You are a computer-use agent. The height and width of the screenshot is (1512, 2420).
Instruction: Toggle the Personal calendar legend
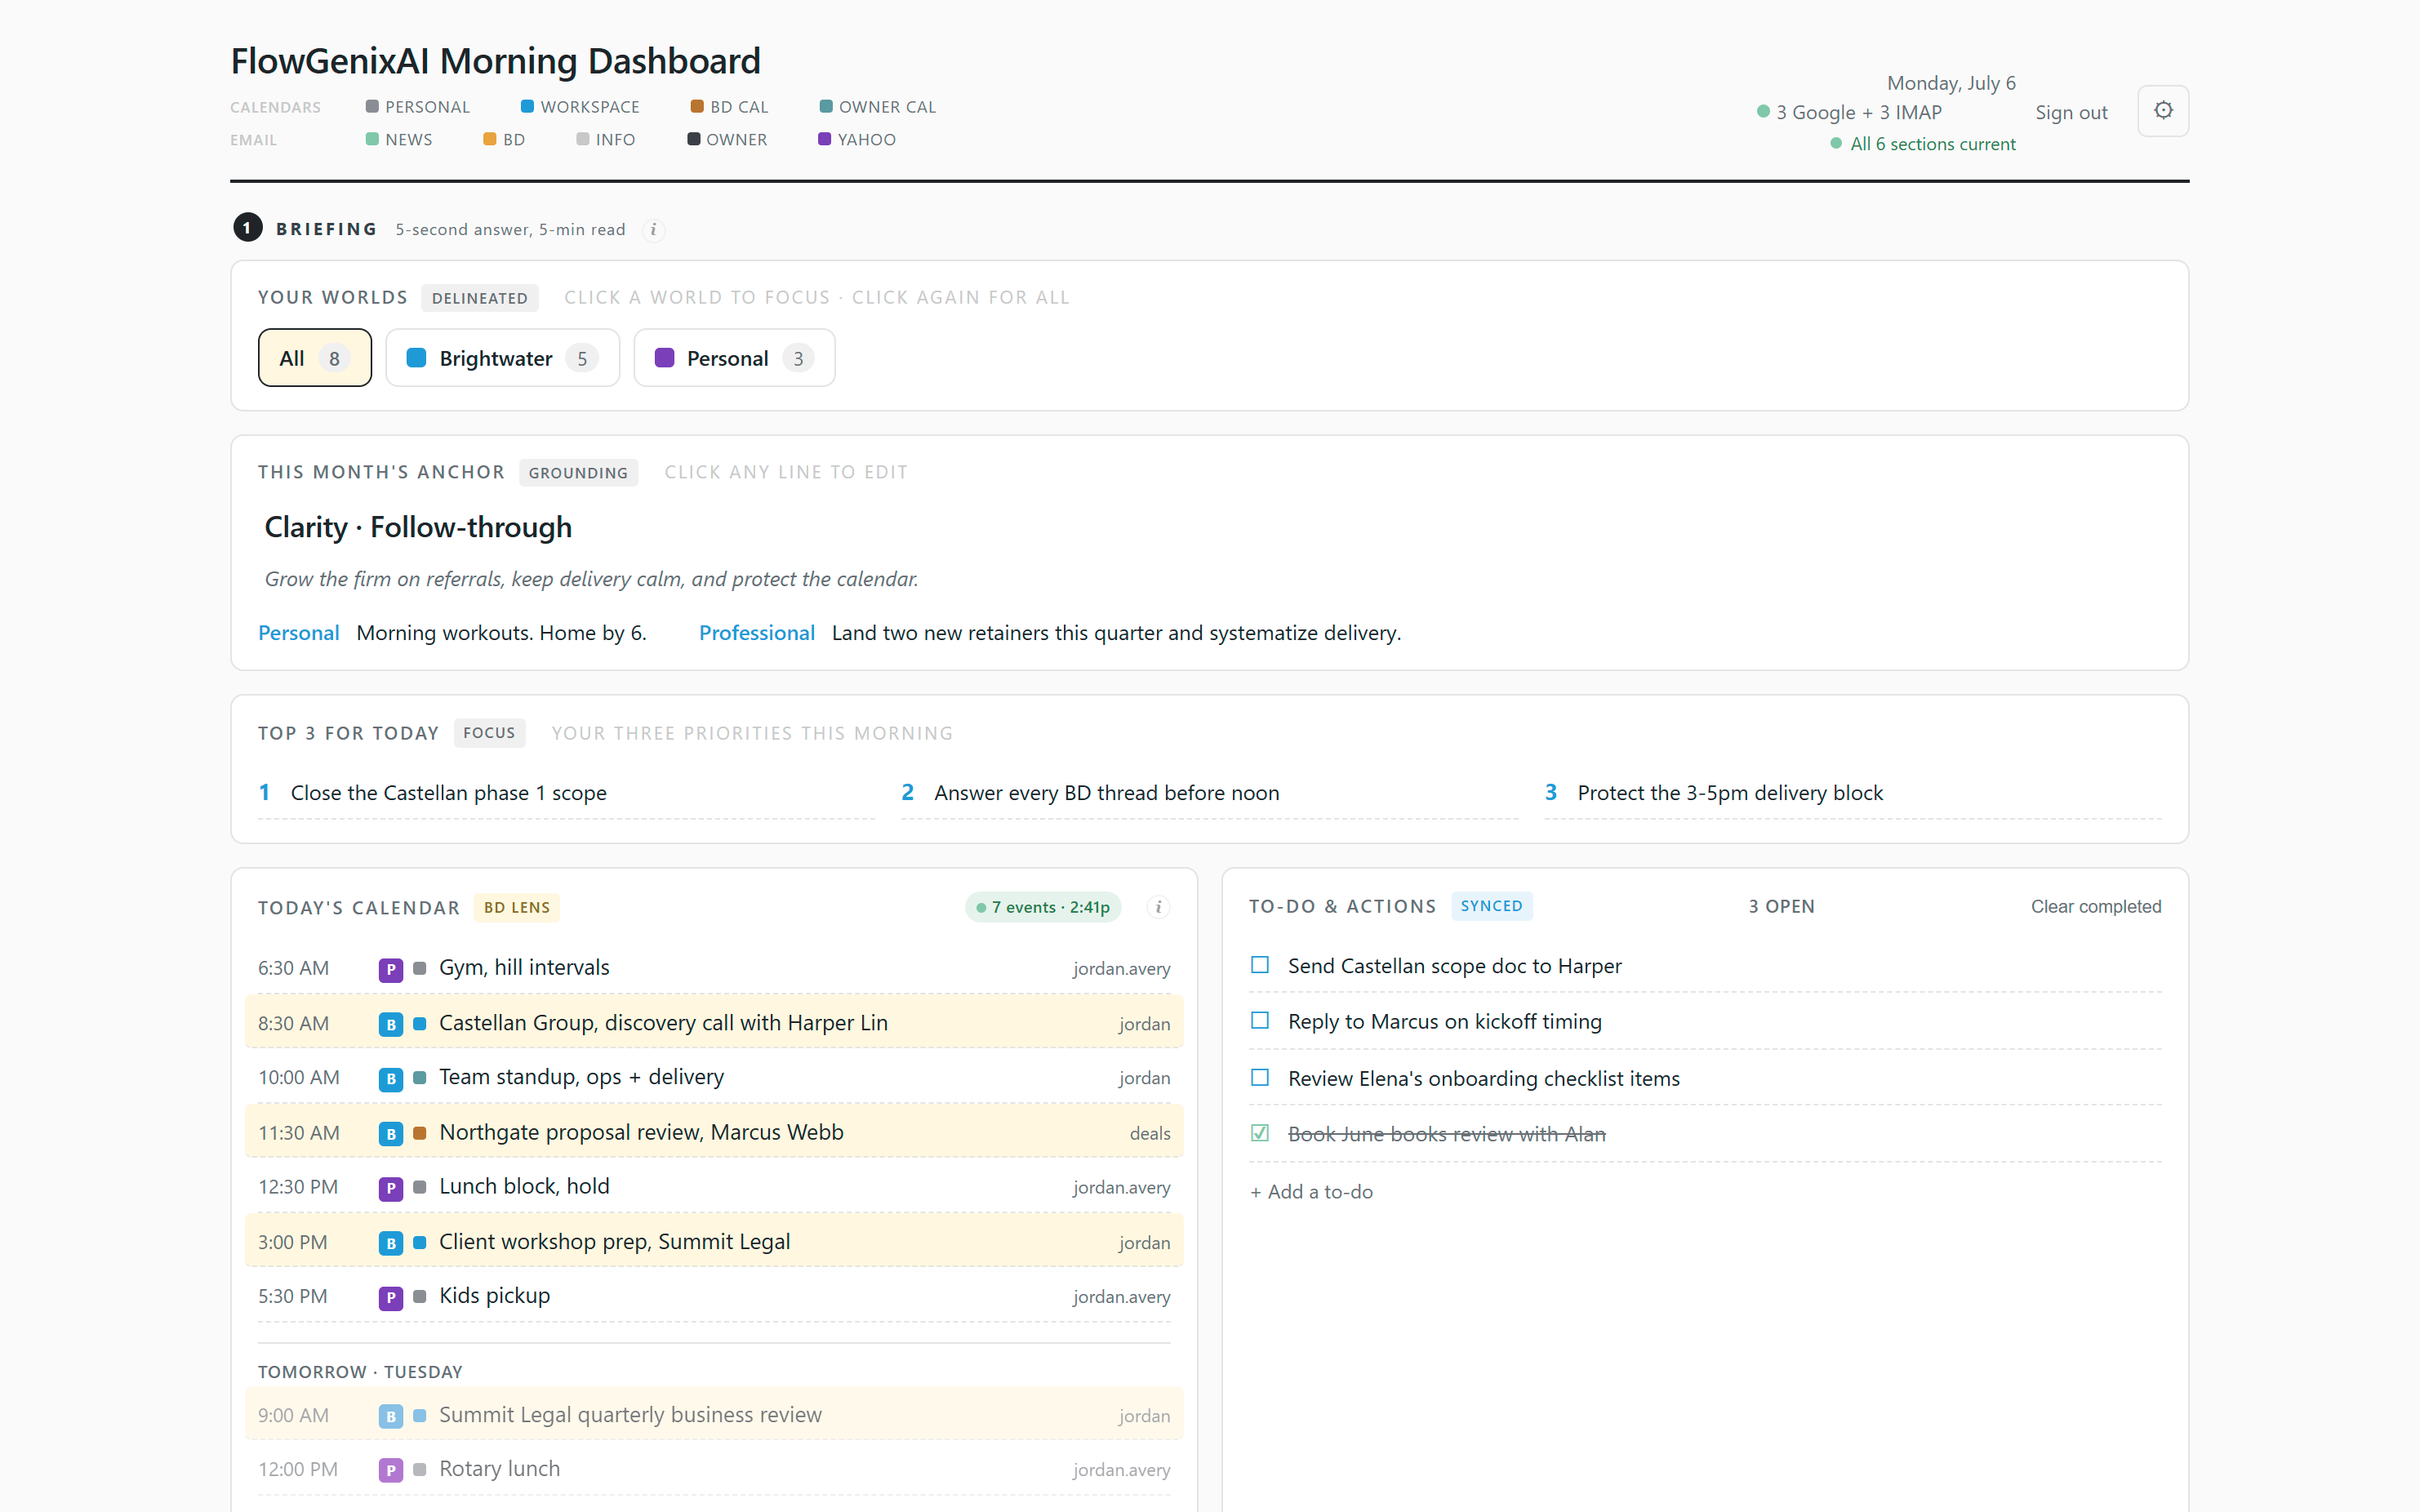[x=417, y=107]
